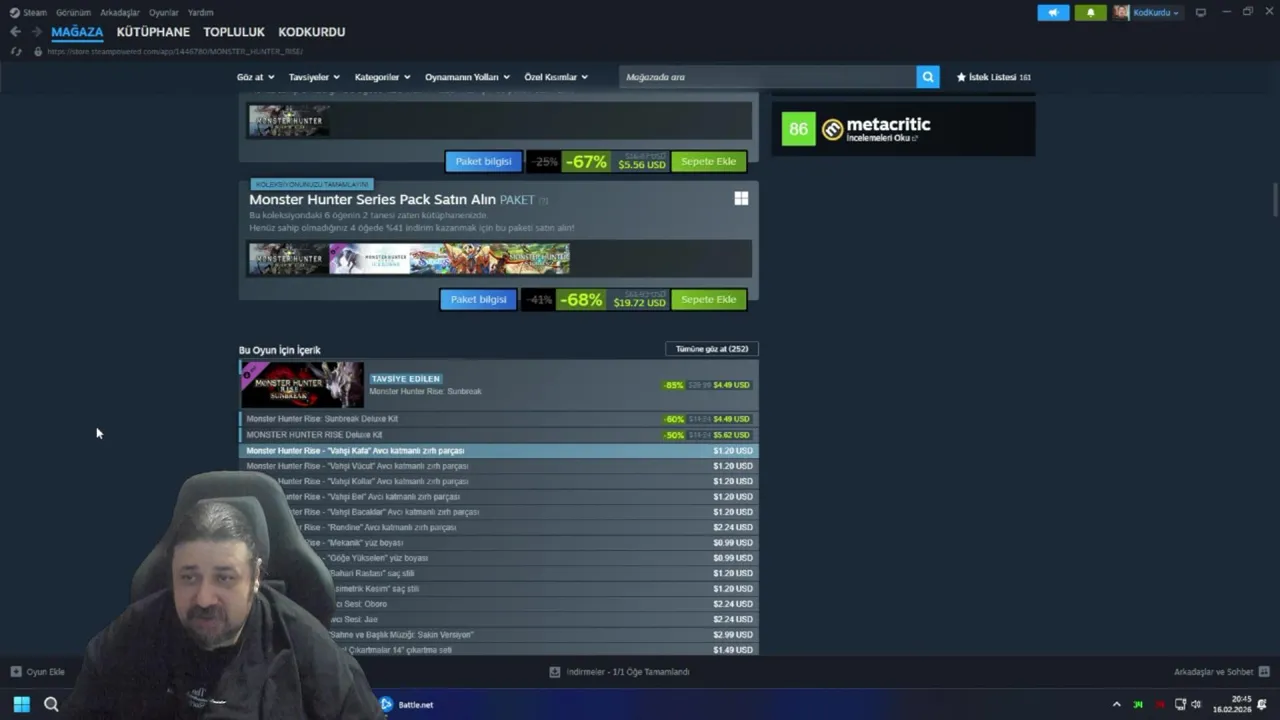This screenshot has height=720, width=1280.
Task: Select MONSTER HUNTER RISE Deluxe Kit row
Action: (x=498, y=435)
